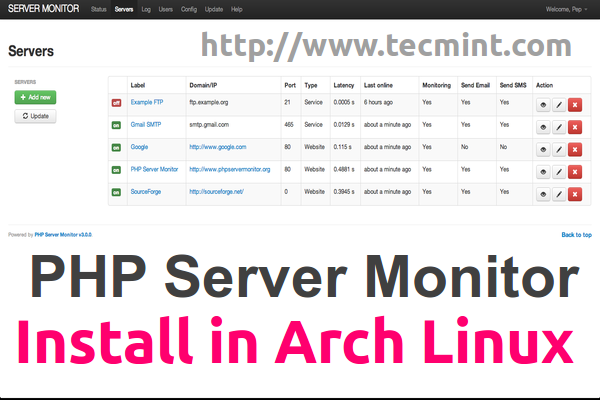Click the Send SMS column header
This screenshot has height=400, width=600.
(x=513, y=85)
